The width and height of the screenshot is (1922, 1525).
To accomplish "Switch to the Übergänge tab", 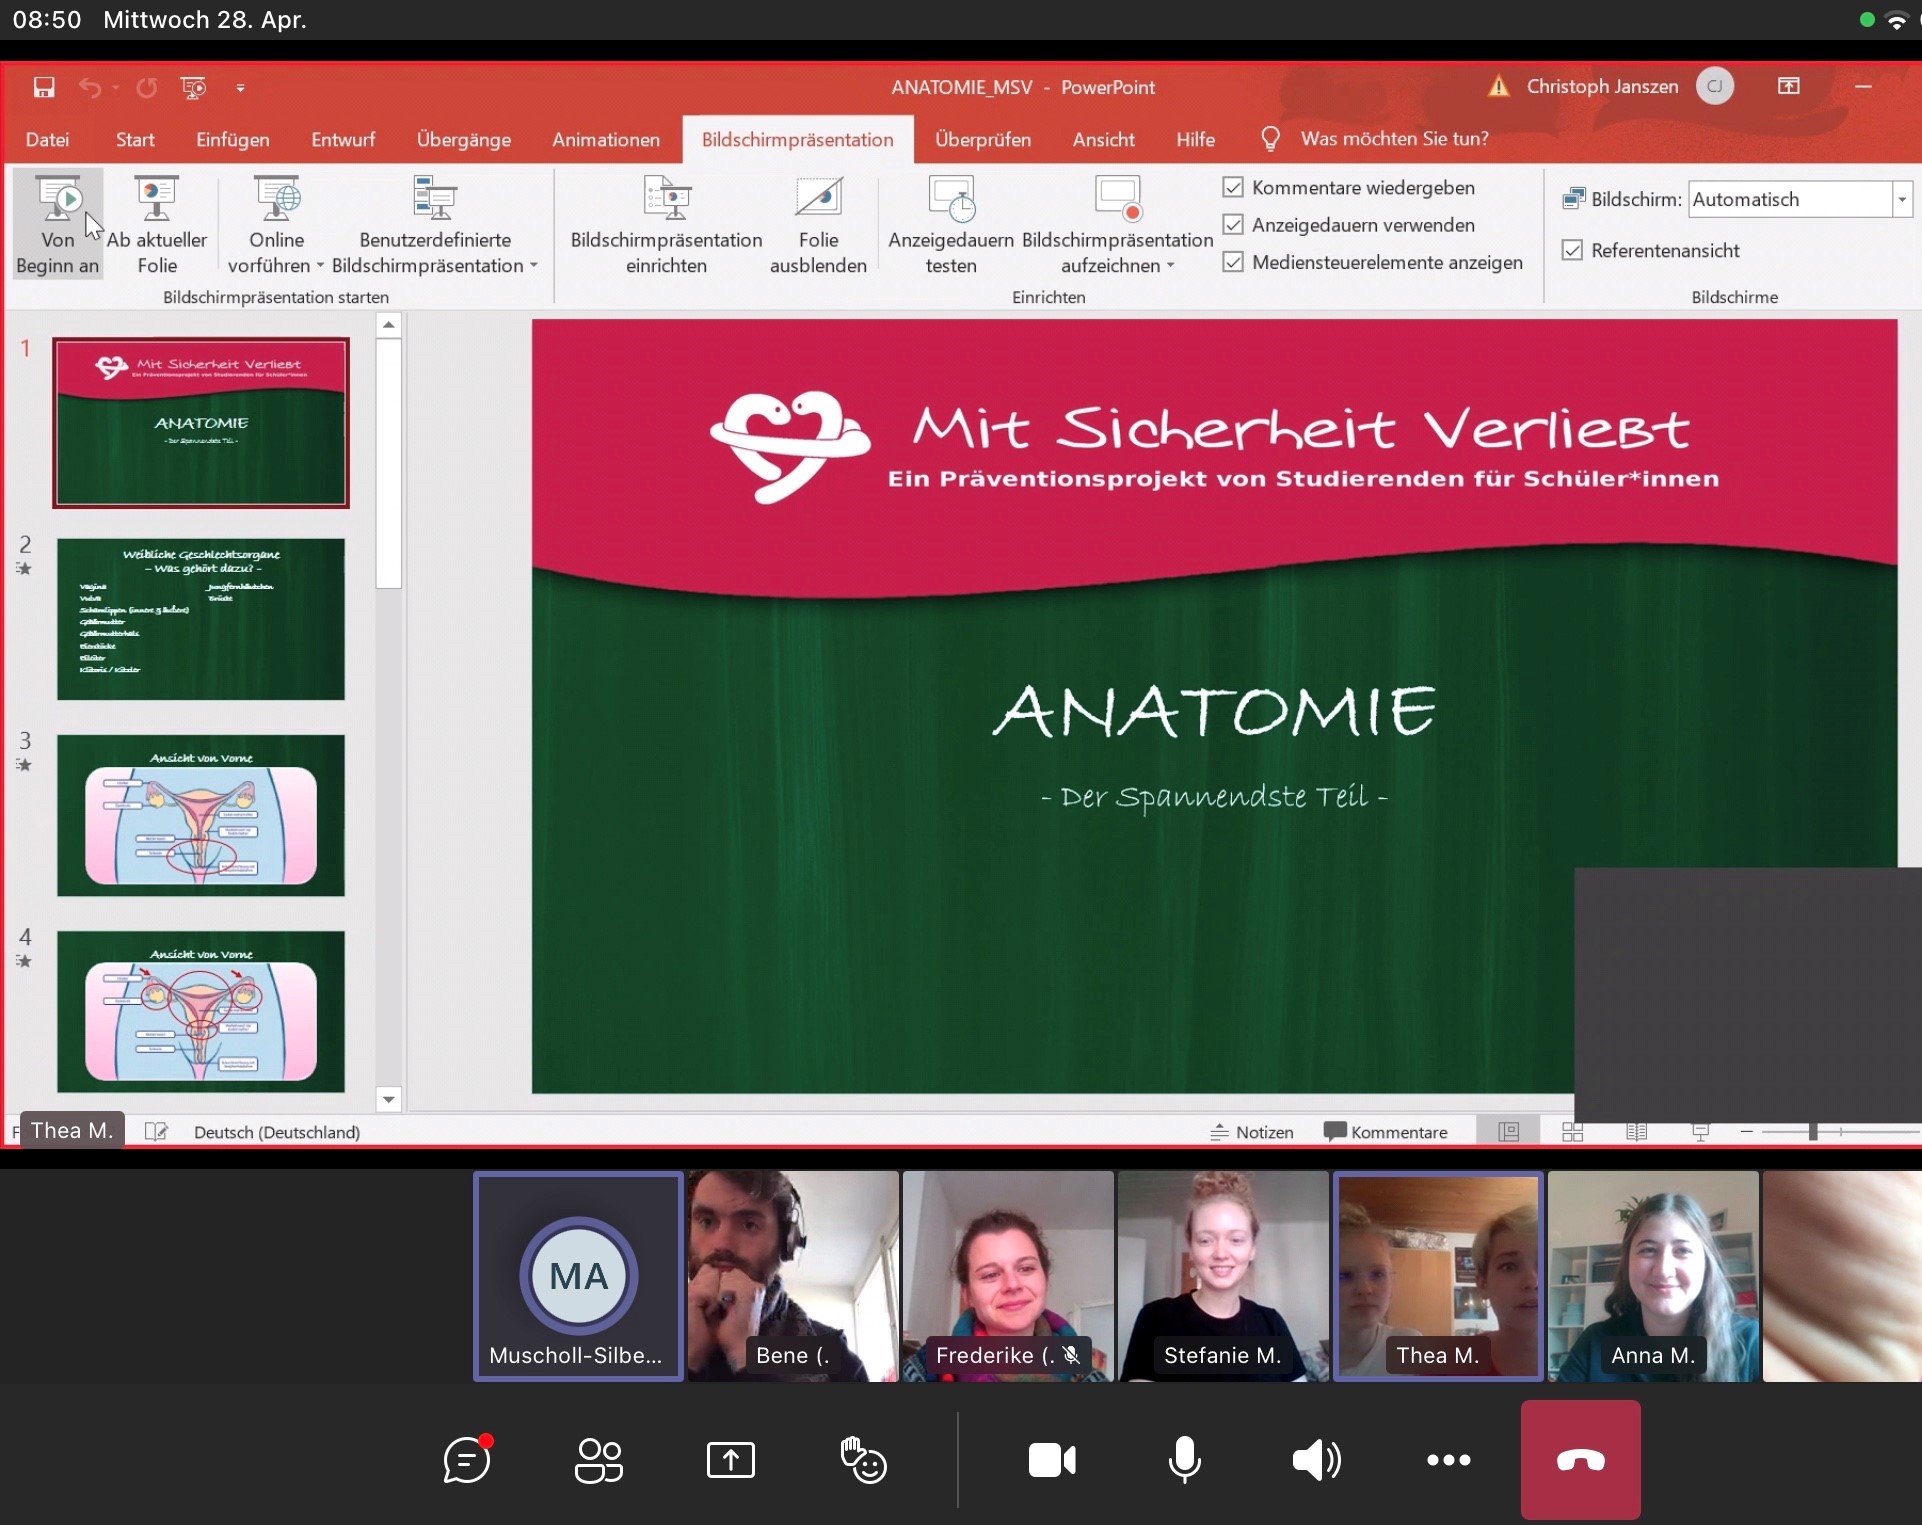I will [464, 139].
